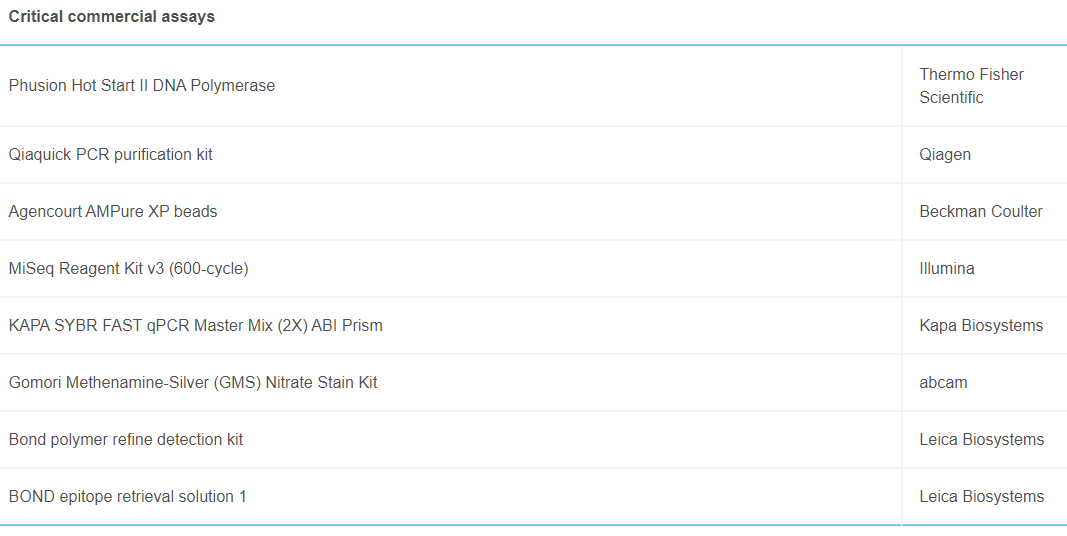Image resolution: width=1067 pixels, height=536 pixels.
Task: Select Phusion Hot Start II DNA Polymerase
Action: pos(142,86)
